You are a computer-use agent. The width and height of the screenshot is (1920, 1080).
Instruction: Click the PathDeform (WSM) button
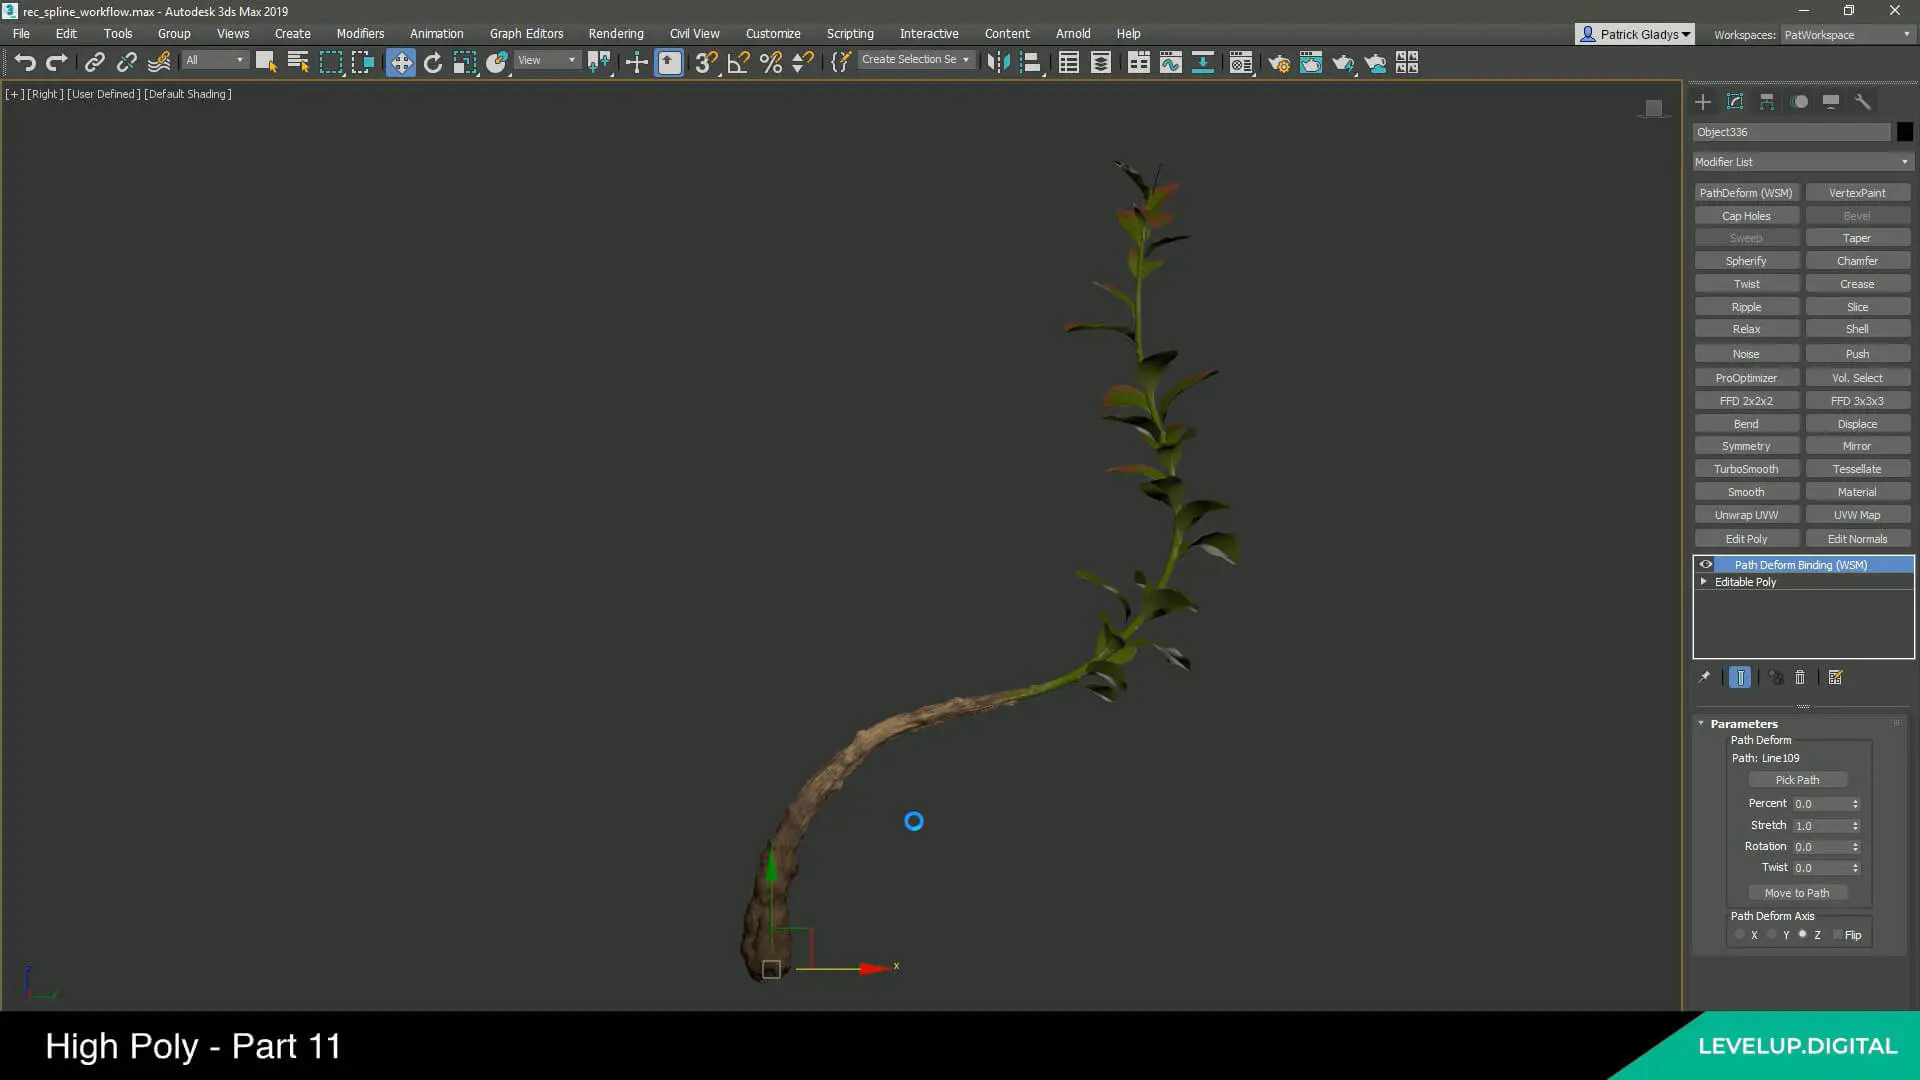pyautogui.click(x=1746, y=193)
